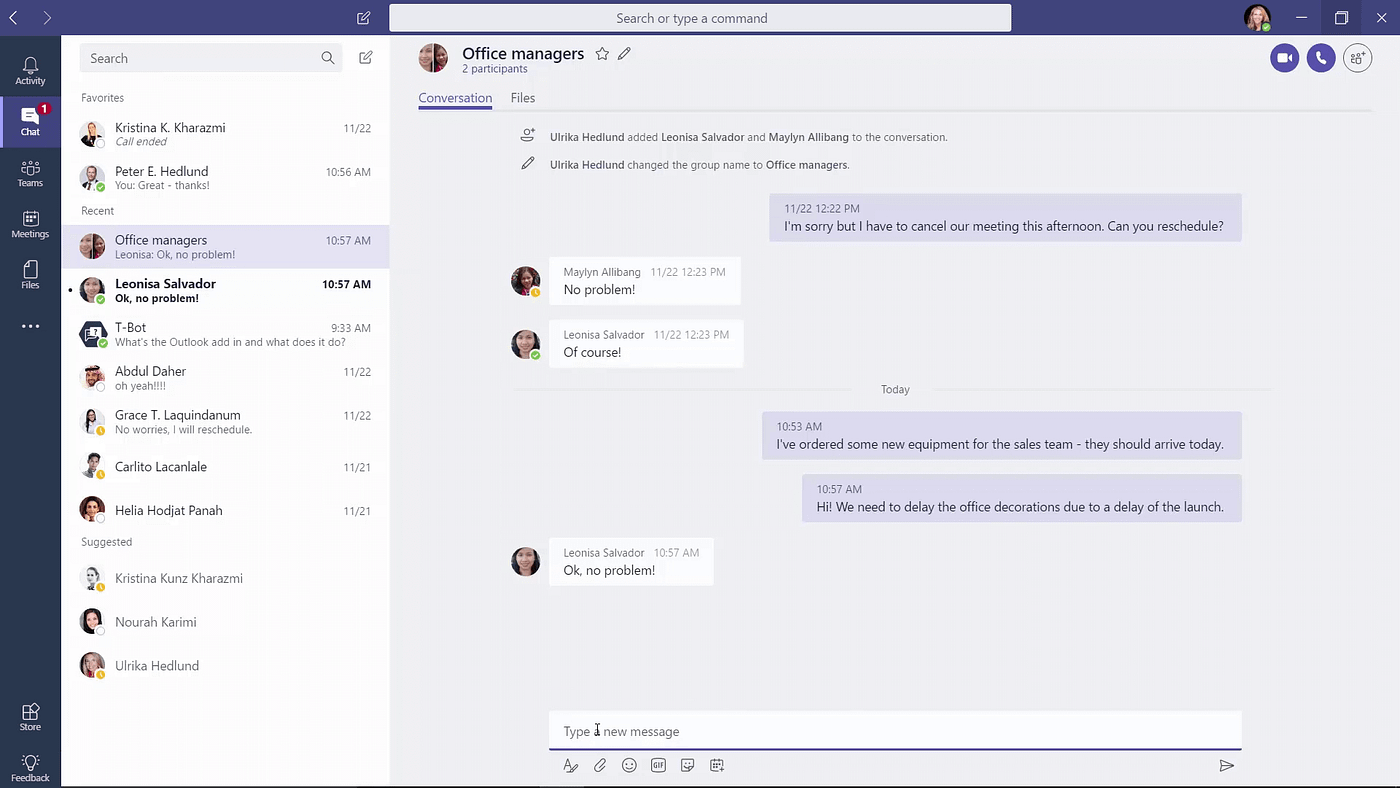Open the emoji picker

click(x=628, y=765)
